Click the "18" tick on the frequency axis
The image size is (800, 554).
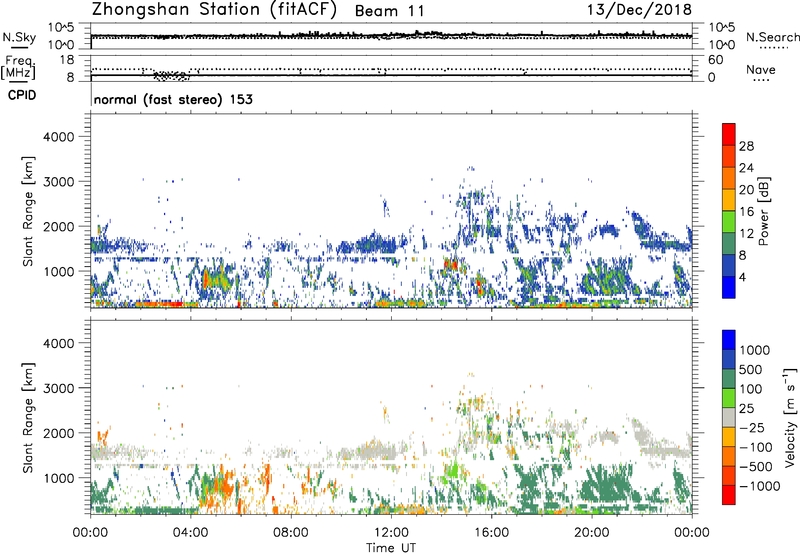coord(67,60)
